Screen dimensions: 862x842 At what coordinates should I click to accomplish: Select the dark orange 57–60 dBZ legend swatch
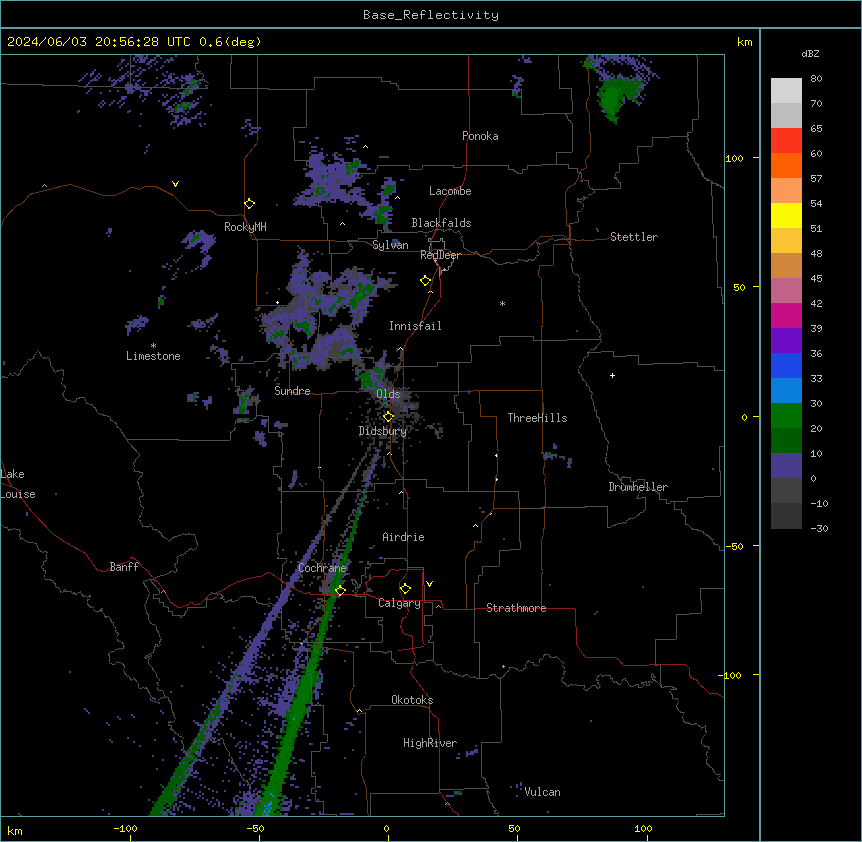(786, 165)
